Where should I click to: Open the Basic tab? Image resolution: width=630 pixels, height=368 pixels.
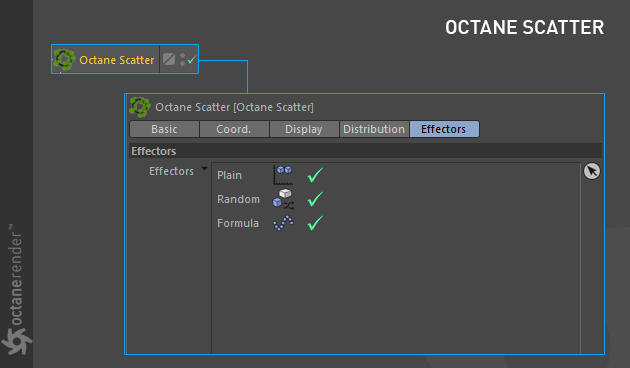[164, 129]
